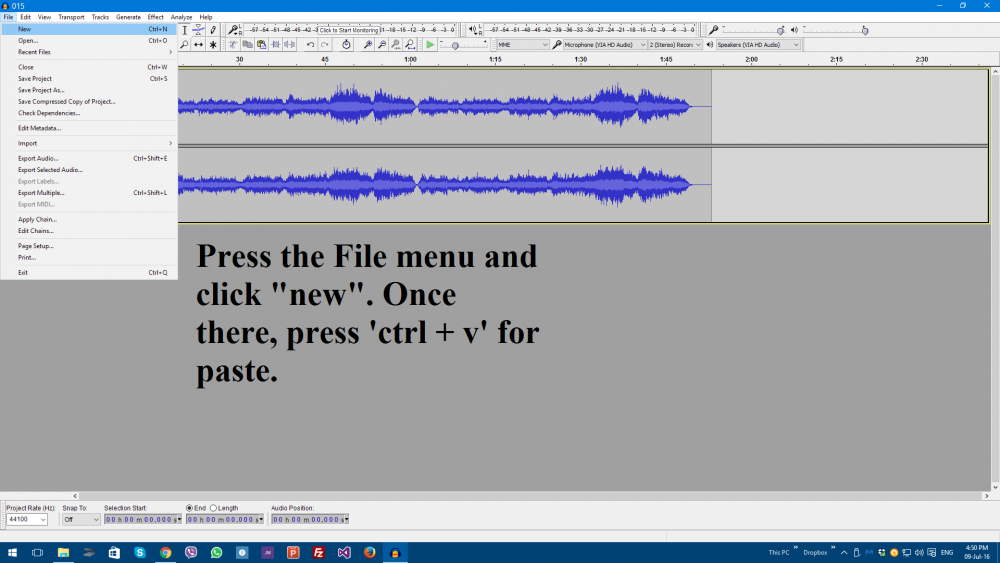Image resolution: width=1000 pixels, height=563 pixels.
Task: Open Skype from the taskbar
Action: (140, 553)
